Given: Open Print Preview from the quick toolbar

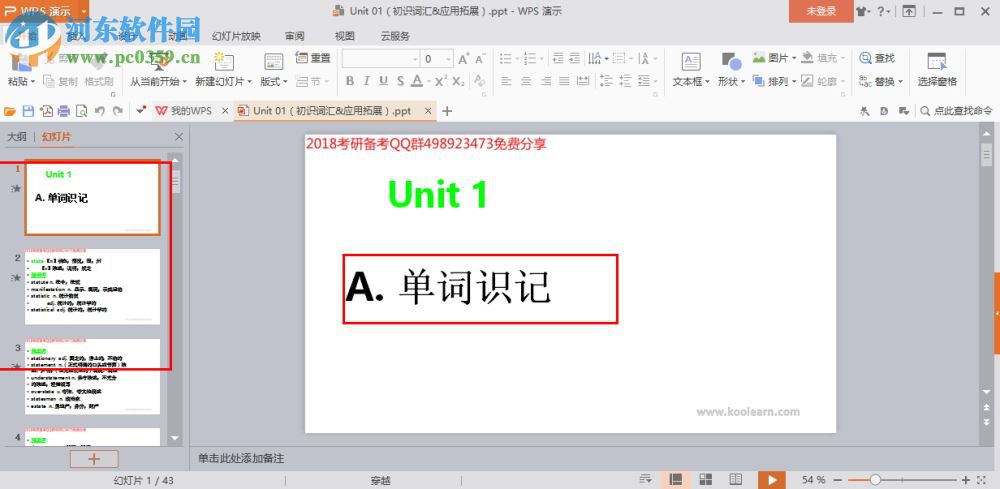Looking at the screenshot, I should (82, 111).
